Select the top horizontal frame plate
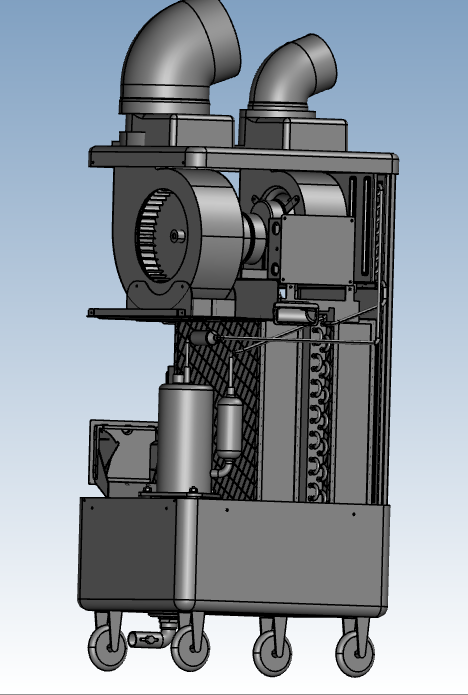 point(244,160)
